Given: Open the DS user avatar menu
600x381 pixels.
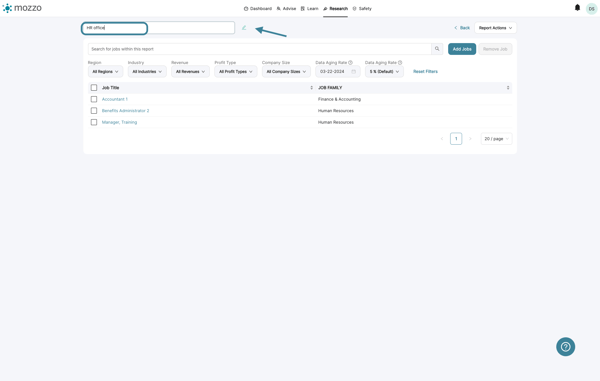Looking at the screenshot, I should point(591,8).
